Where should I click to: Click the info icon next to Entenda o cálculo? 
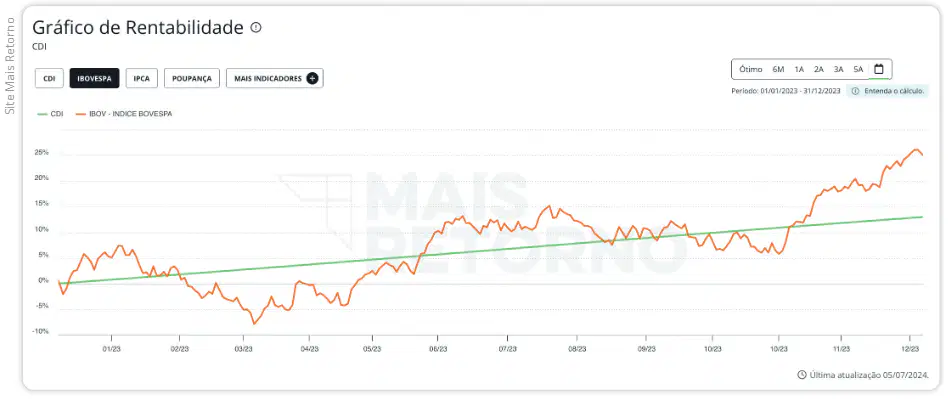click(855, 91)
